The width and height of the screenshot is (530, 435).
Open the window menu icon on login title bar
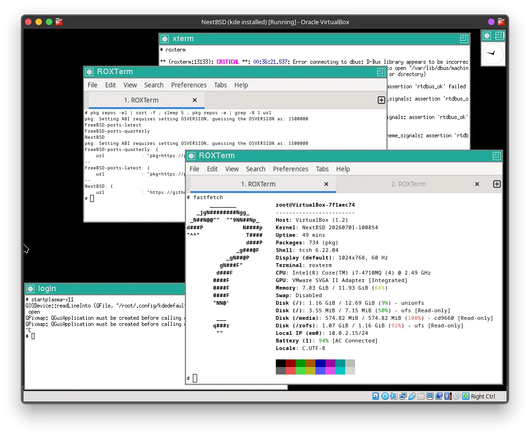pyautogui.click(x=30, y=289)
